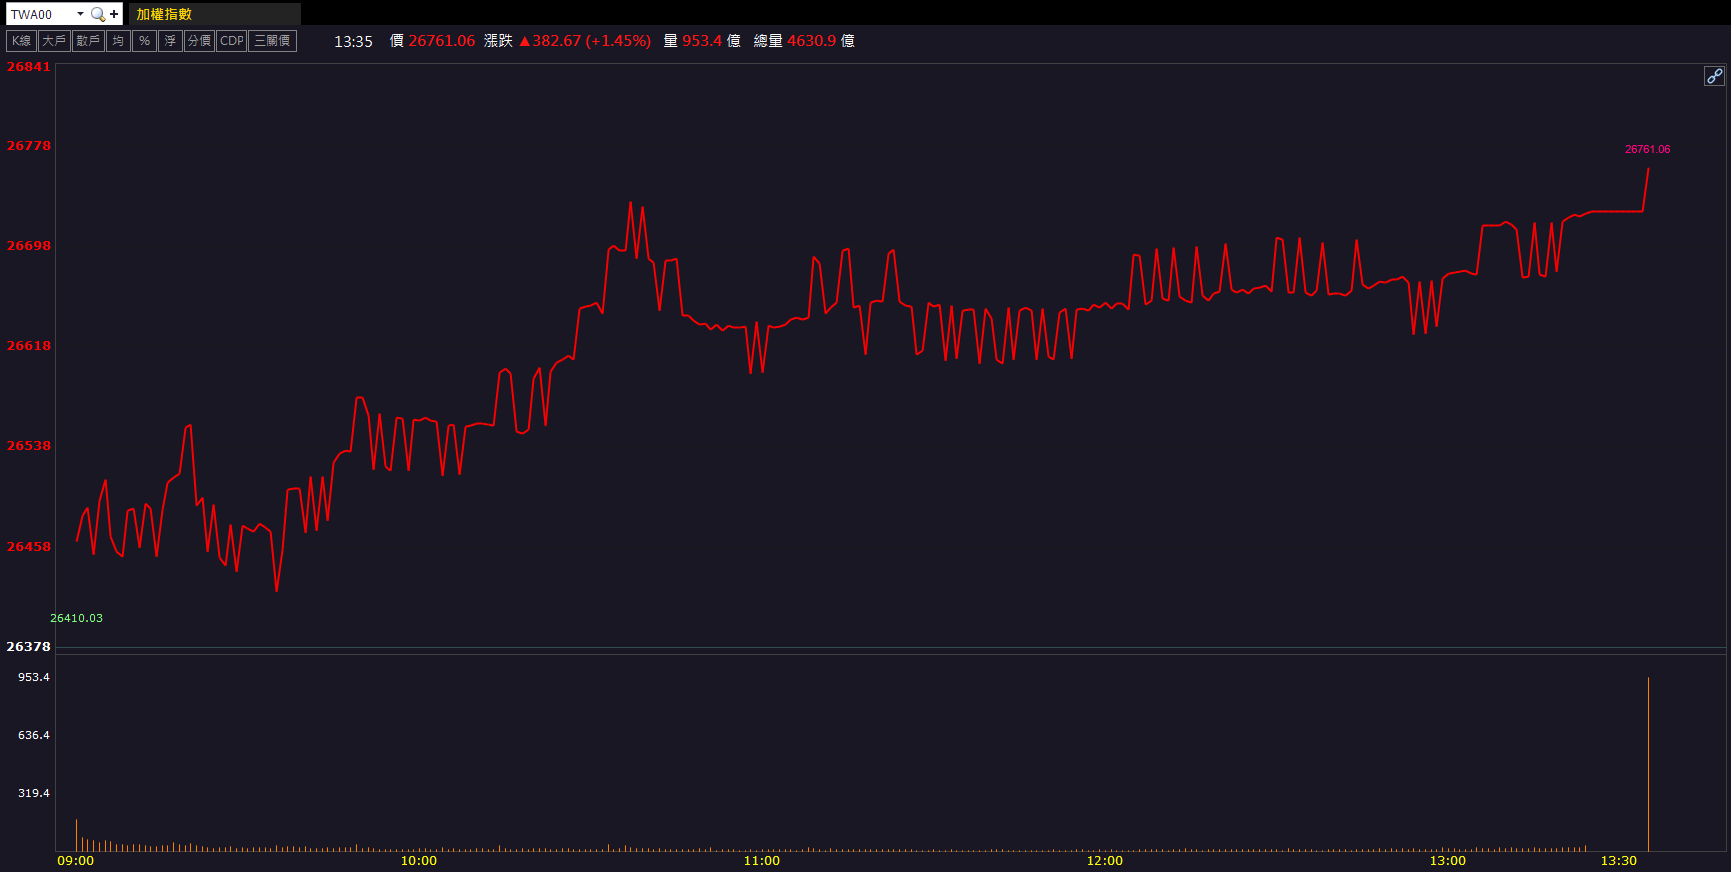Click the 浮 toolbar button

point(170,41)
